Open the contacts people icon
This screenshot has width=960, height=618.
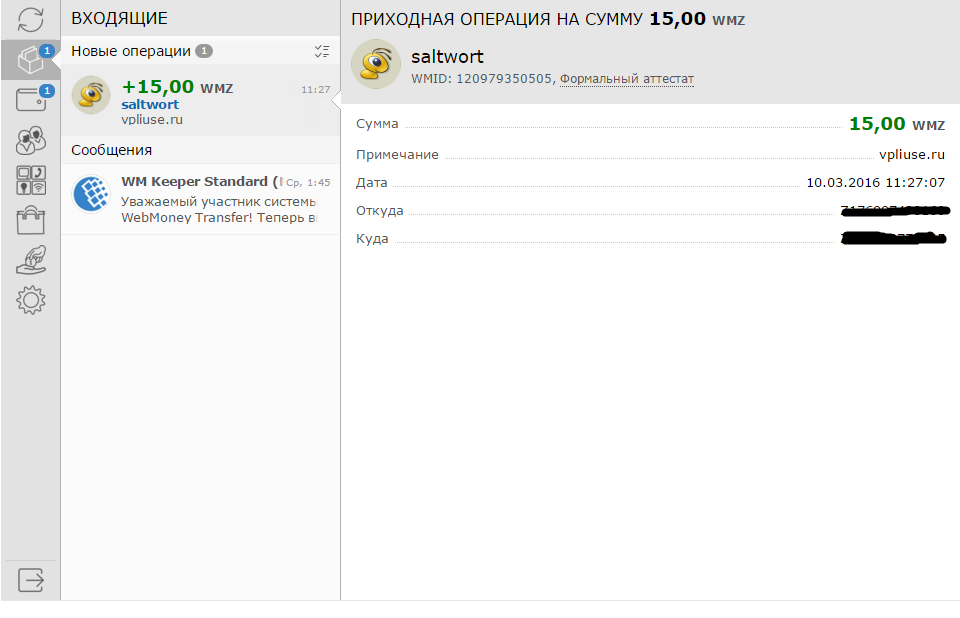pos(31,140)
